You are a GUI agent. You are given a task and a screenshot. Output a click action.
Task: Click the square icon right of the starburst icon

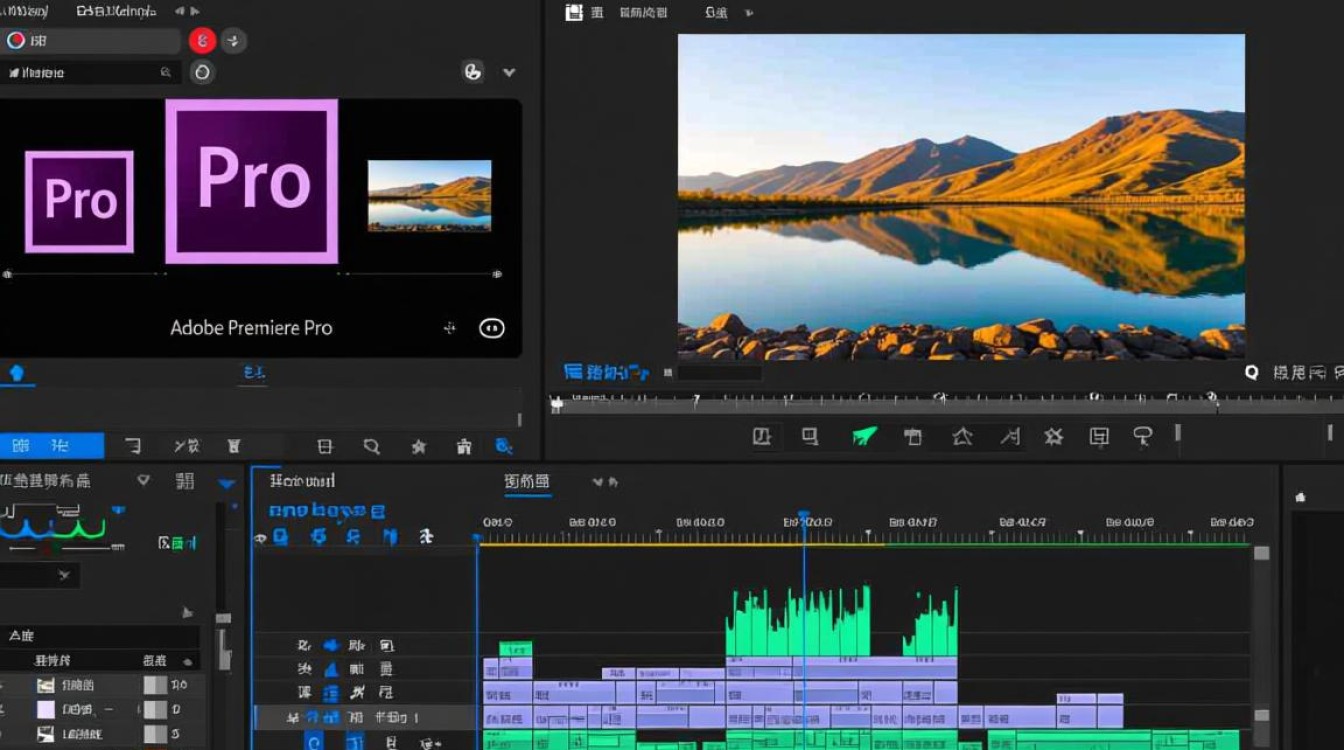click(1100, 436)
